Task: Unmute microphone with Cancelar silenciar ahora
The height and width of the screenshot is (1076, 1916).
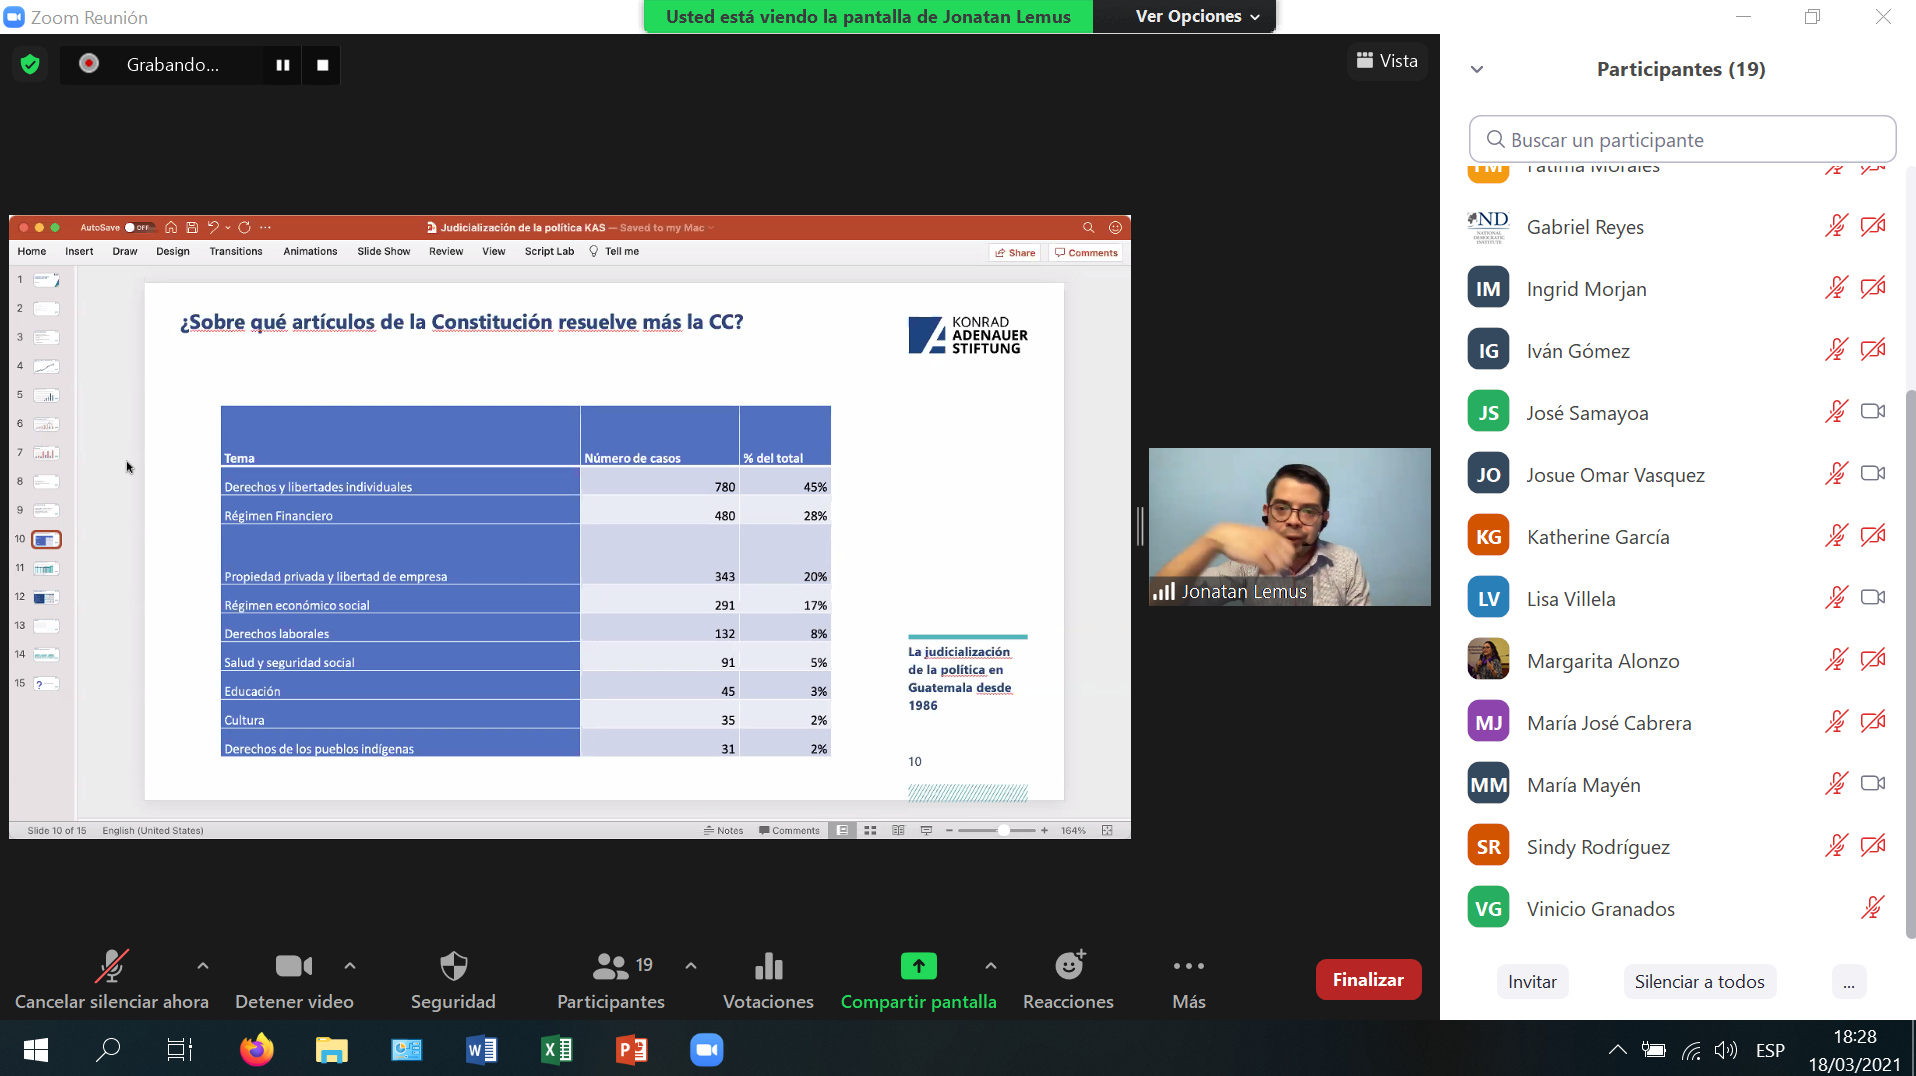Action: coord(111,966)
